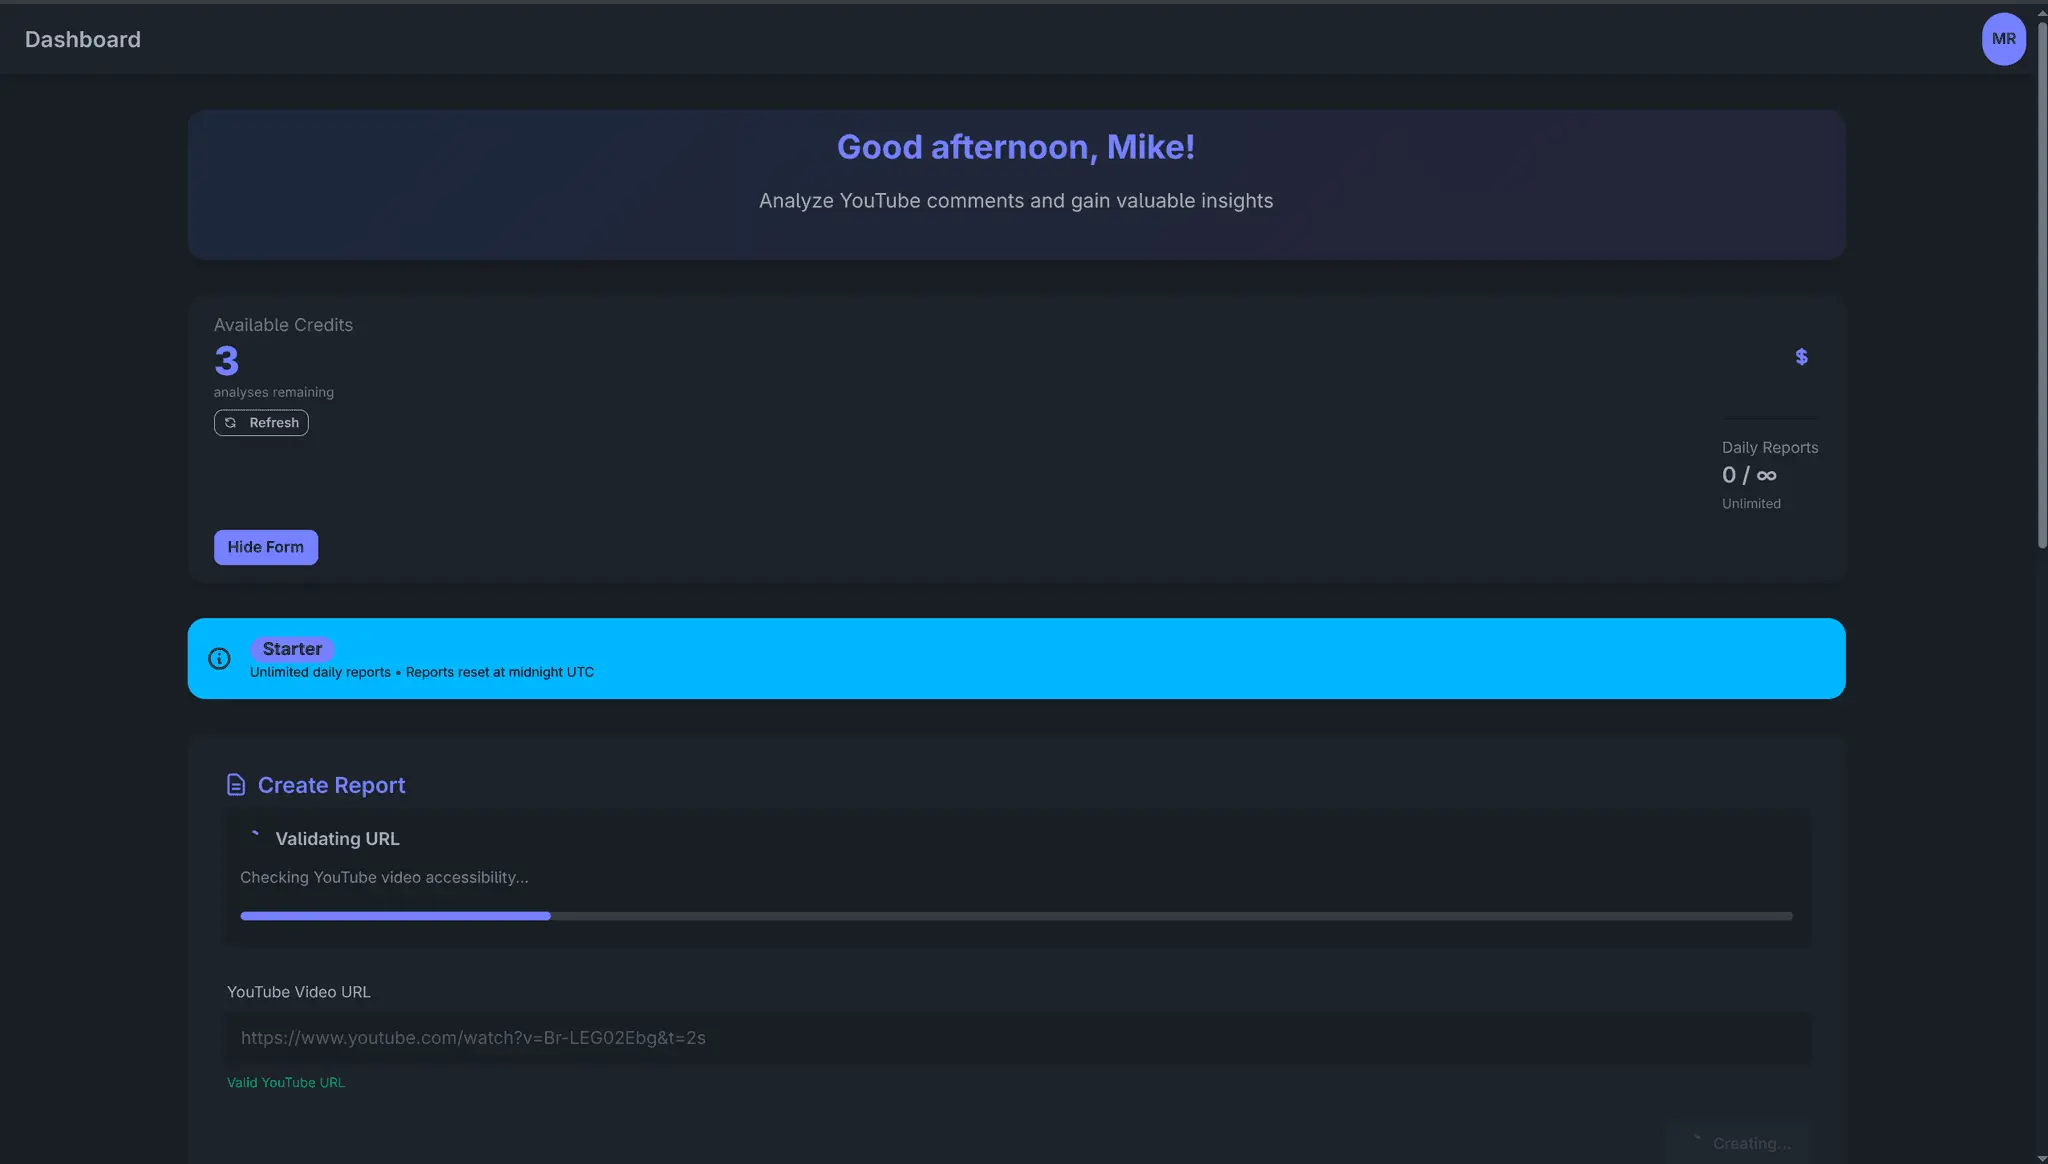Viewport: 2048px width, 1164px height.
Task: Click the URL validation progress bar
Action: [1016, 916]
